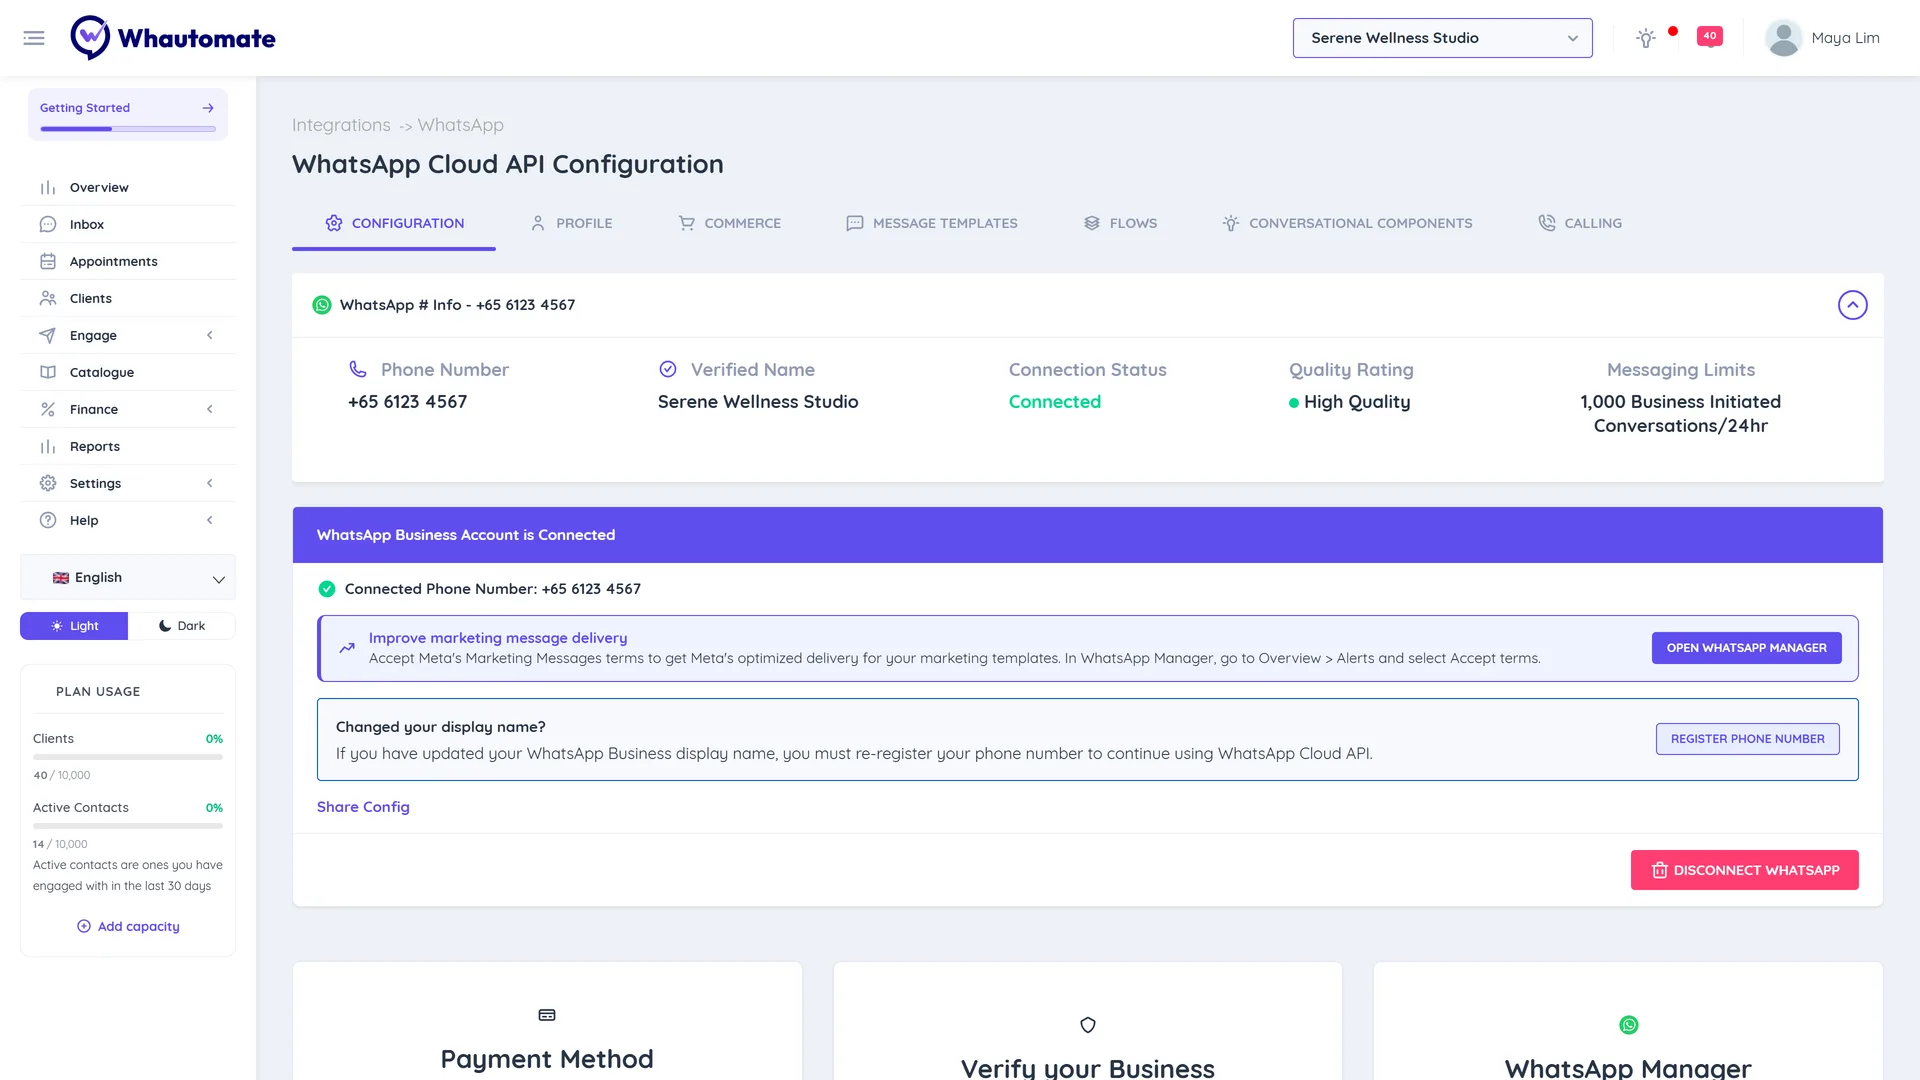Click the Share Config link
This screenshot has width=1920, height=1080.
363,807
